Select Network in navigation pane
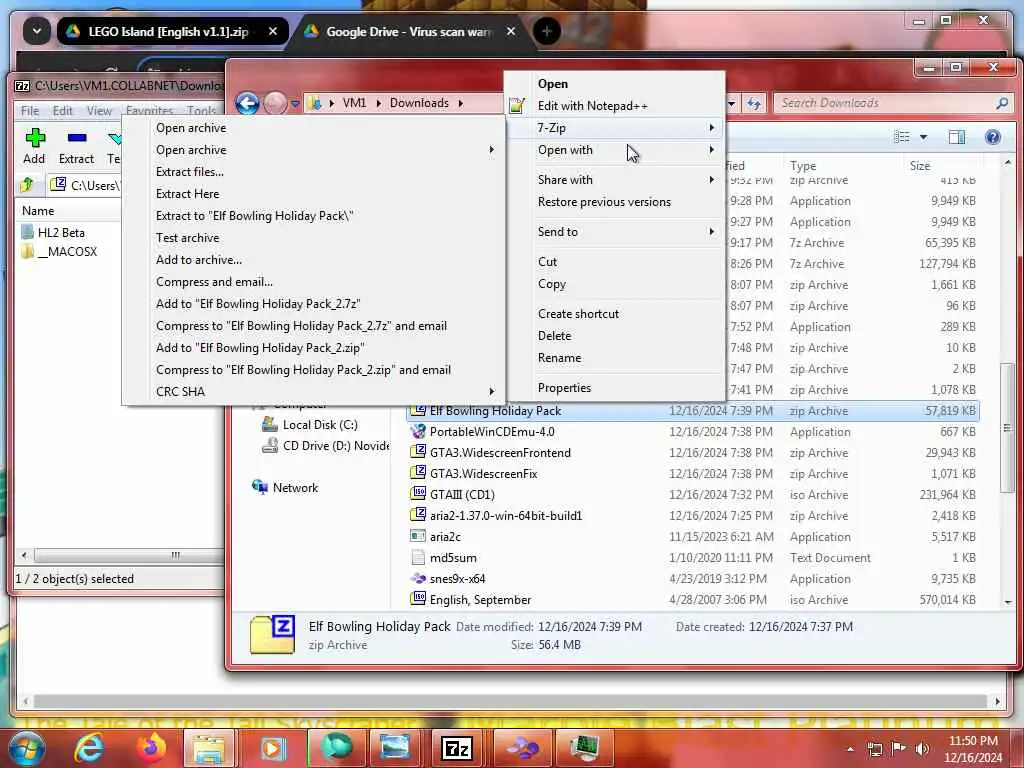1024x768 pixels. pos(285,488)
